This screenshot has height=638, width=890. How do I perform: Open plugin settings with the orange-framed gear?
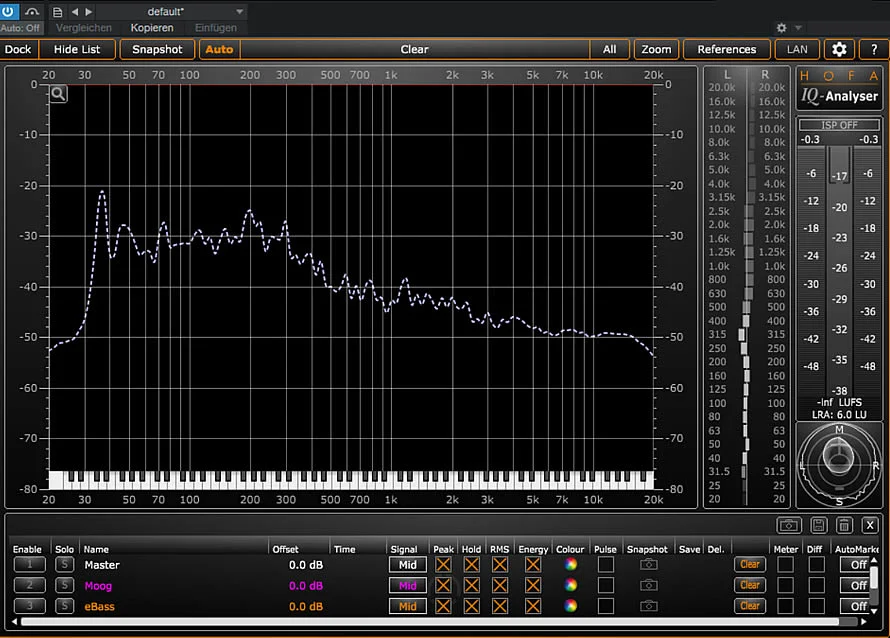(839, 49)
